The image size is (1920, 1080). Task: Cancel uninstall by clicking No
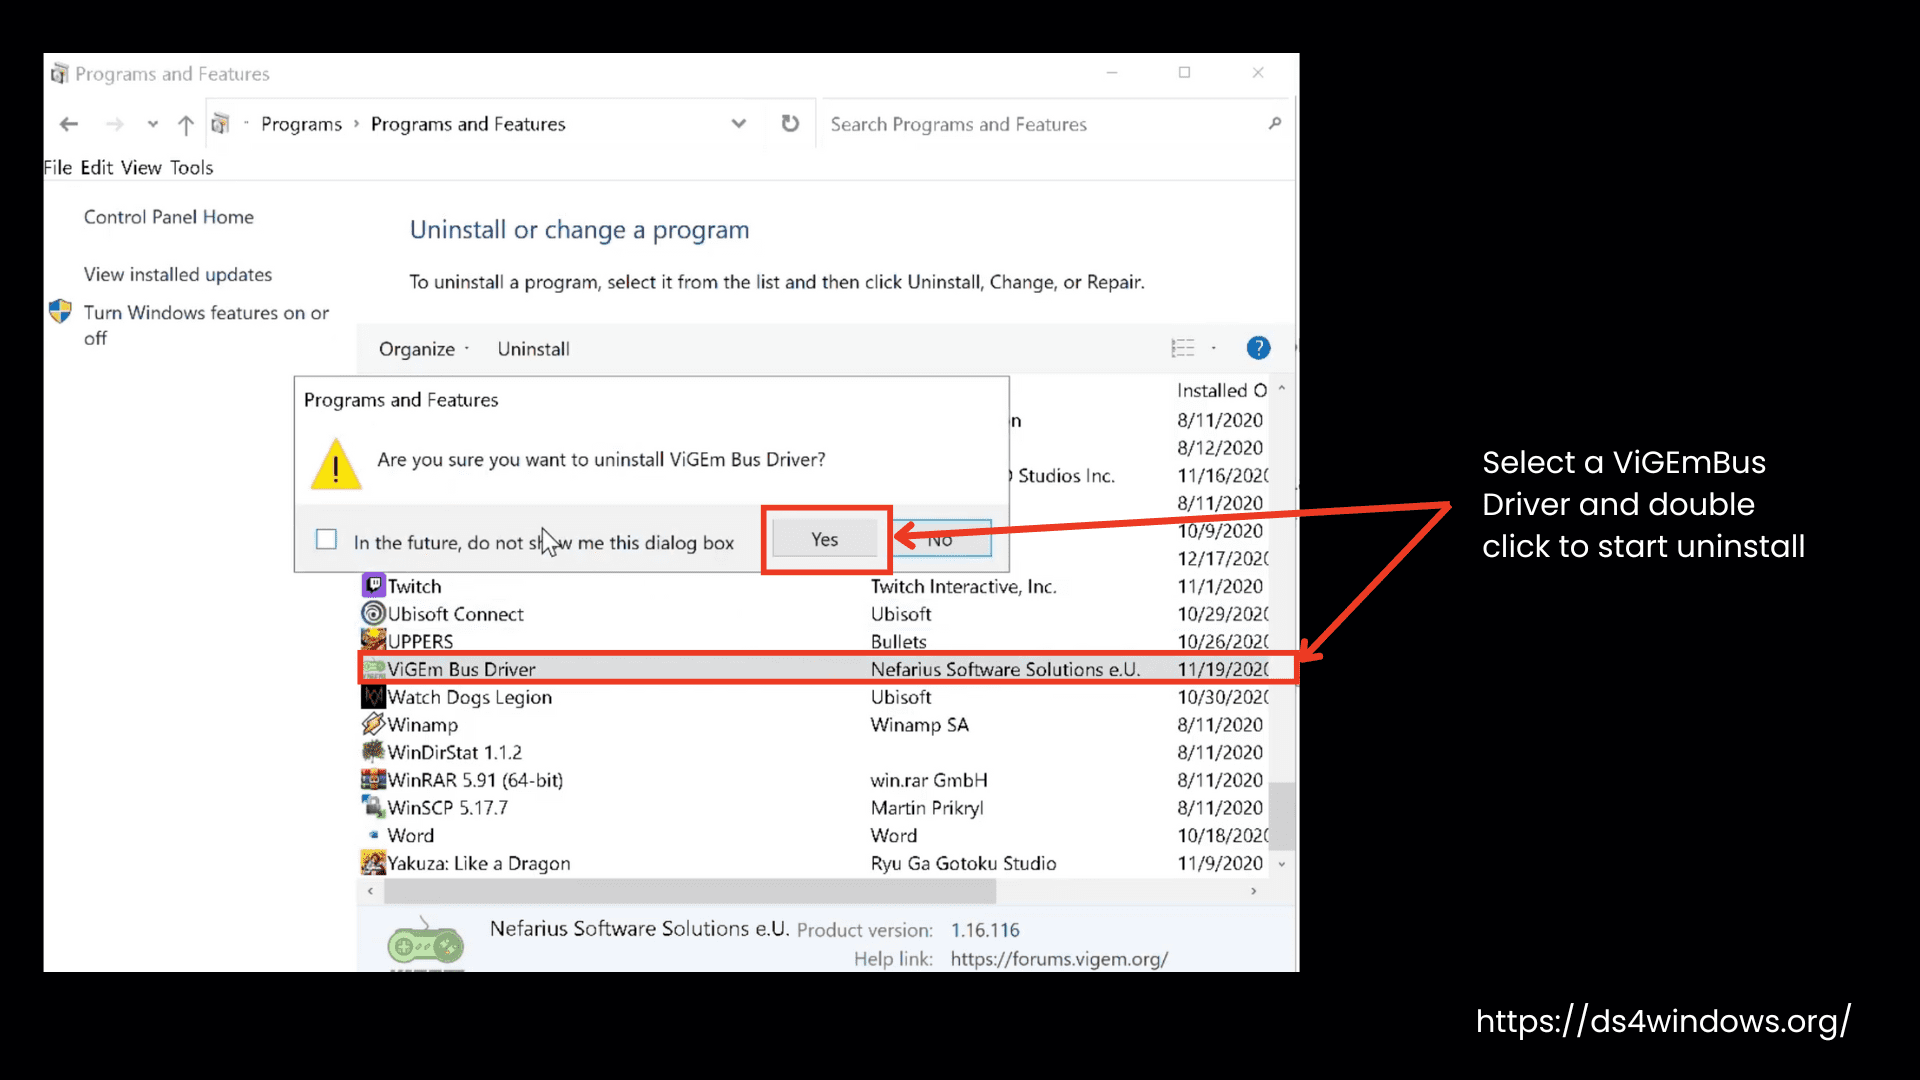(x=940, y=539)
